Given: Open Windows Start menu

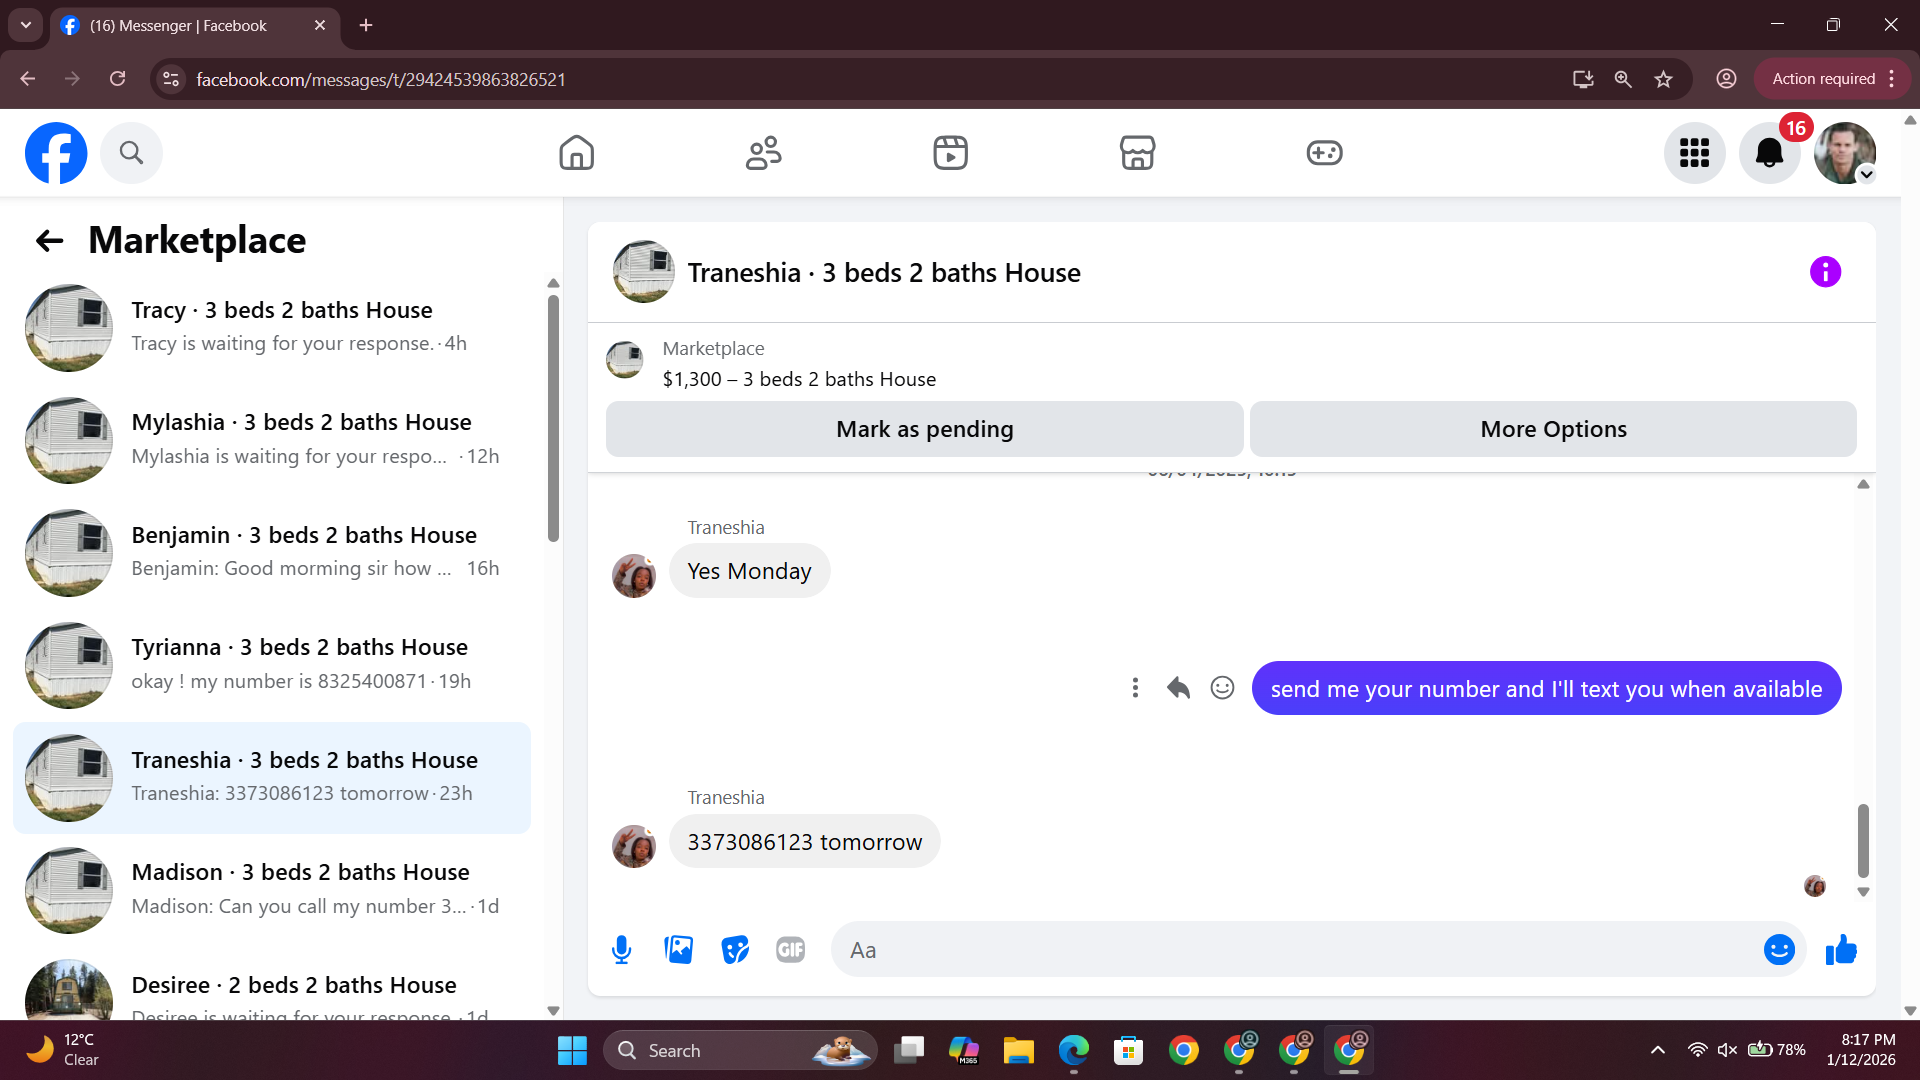Looking at the screenshot, I should pos(572,1051).
